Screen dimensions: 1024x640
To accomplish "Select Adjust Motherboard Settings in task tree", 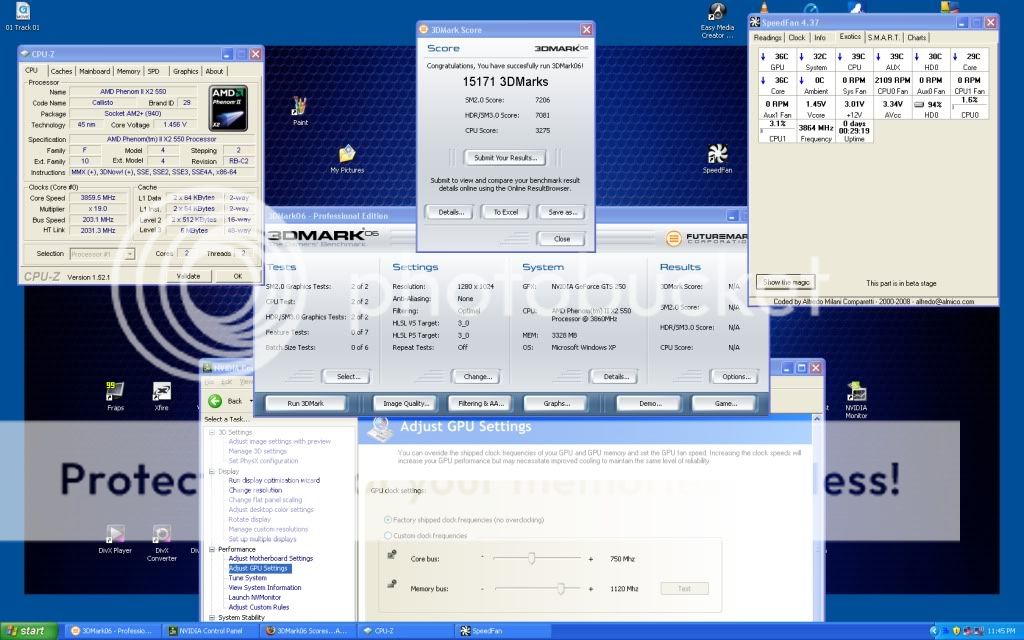I will 270,558.
